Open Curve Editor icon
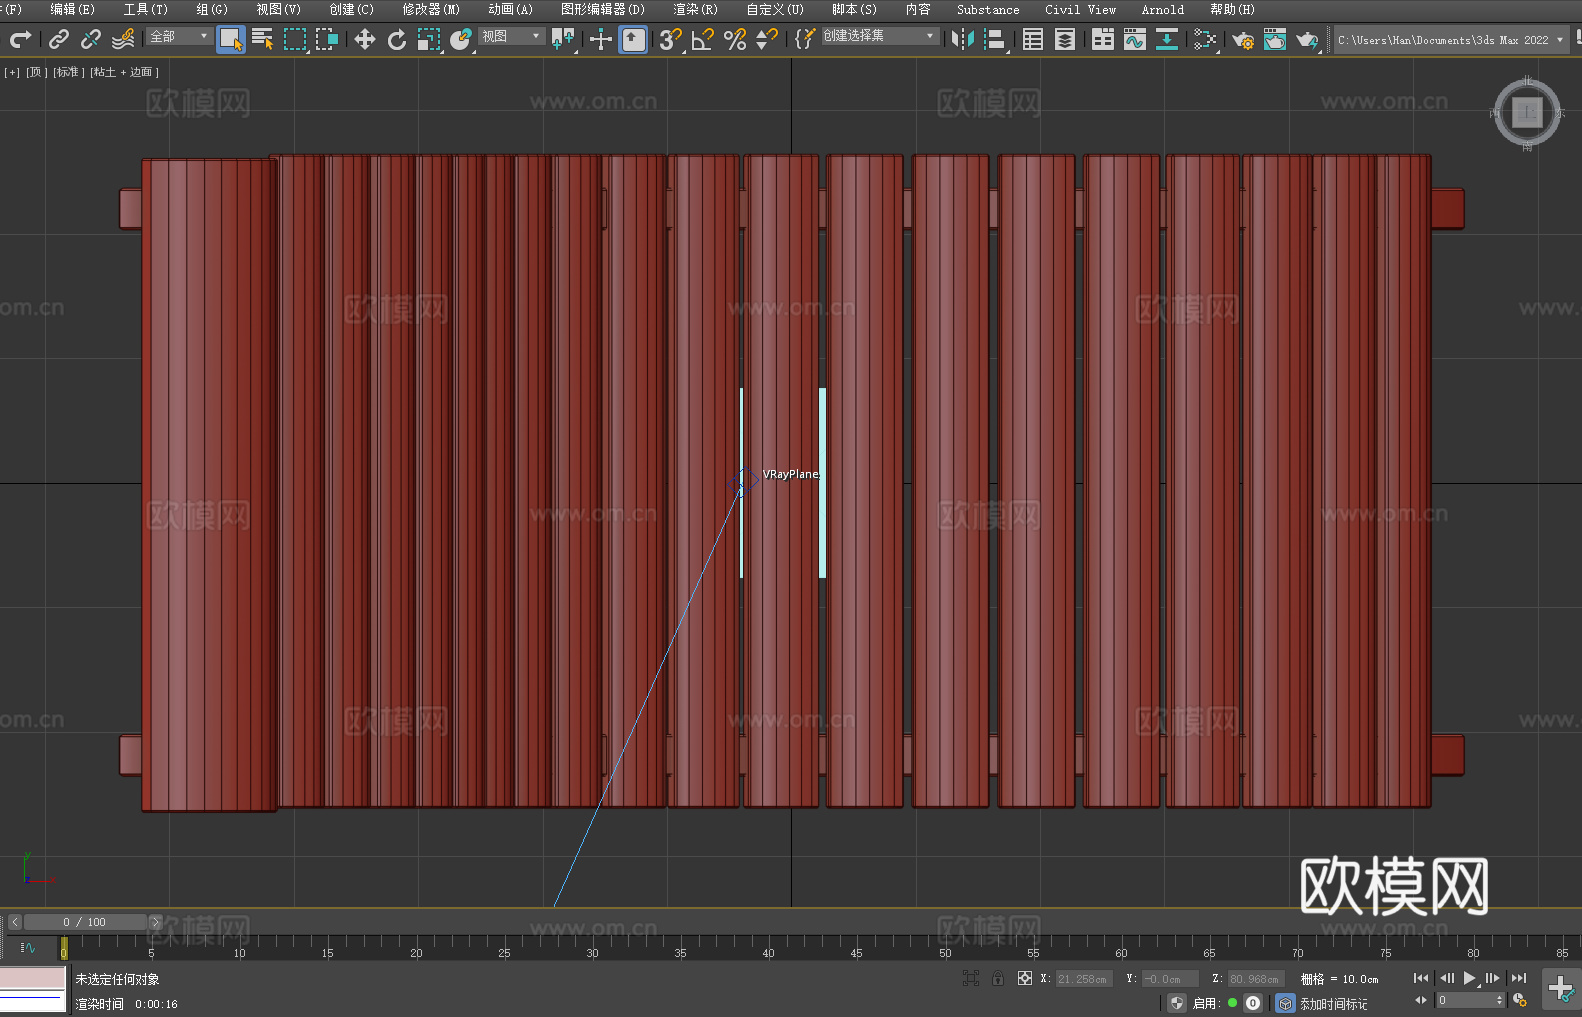This screenshot has width=1582, height=1017. pyautogui.click(x=1135, y=39)
